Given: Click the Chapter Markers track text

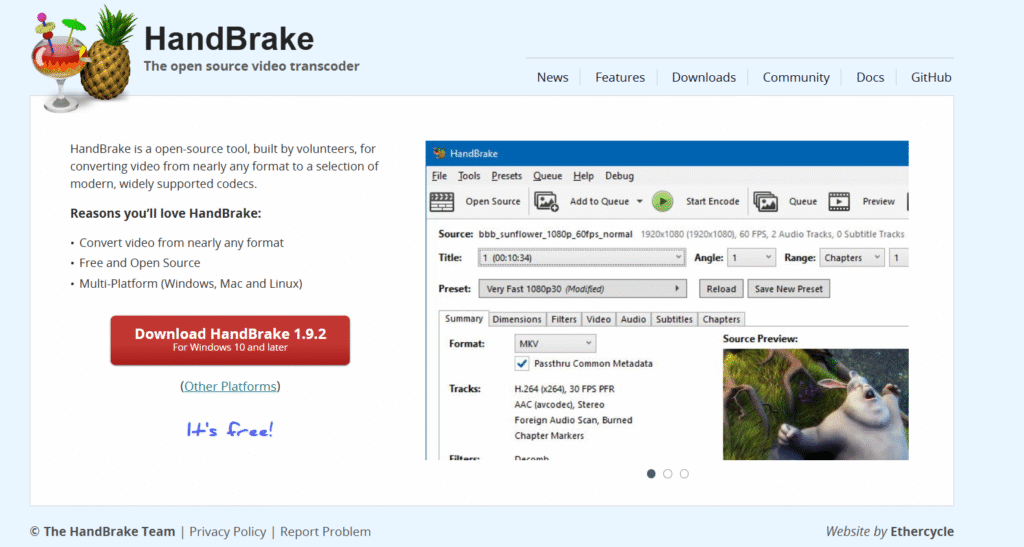Looking at the screenshot, I should pos(549,436).
